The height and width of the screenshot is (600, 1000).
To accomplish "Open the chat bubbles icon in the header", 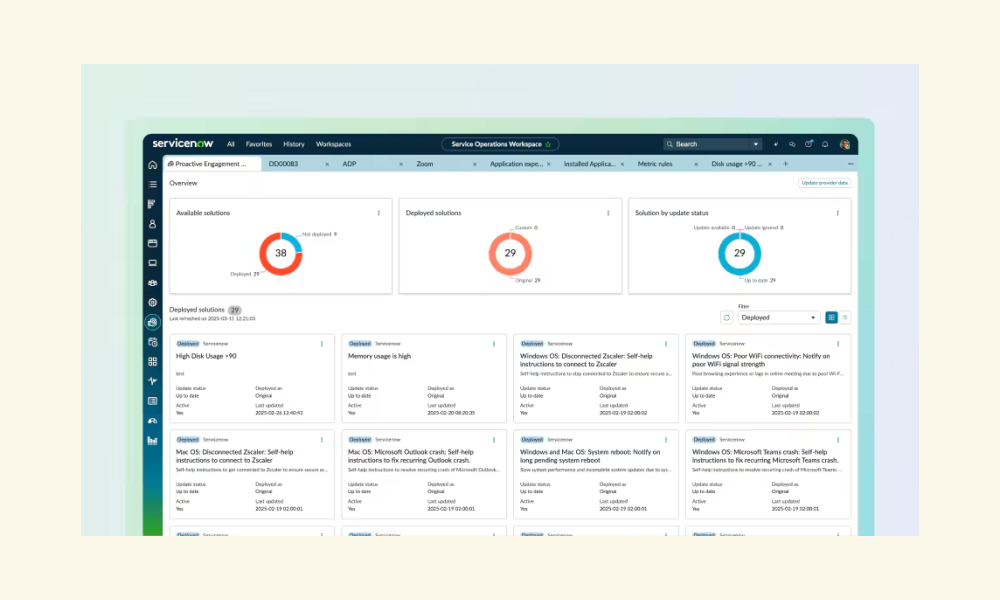I will (792, 144).
